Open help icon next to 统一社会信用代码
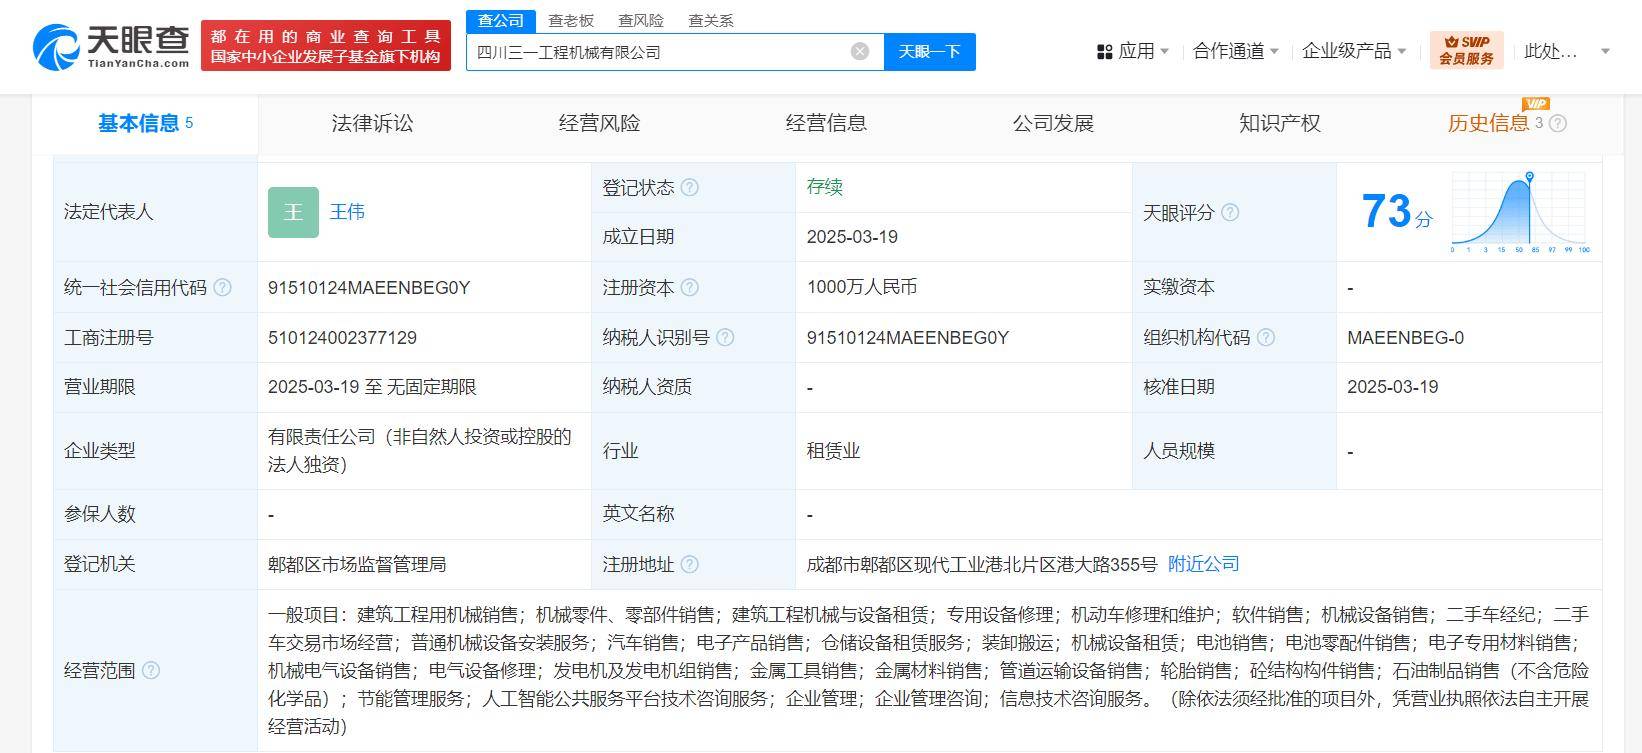Screen dimensions: 1642x753 [x=222, y=287]
